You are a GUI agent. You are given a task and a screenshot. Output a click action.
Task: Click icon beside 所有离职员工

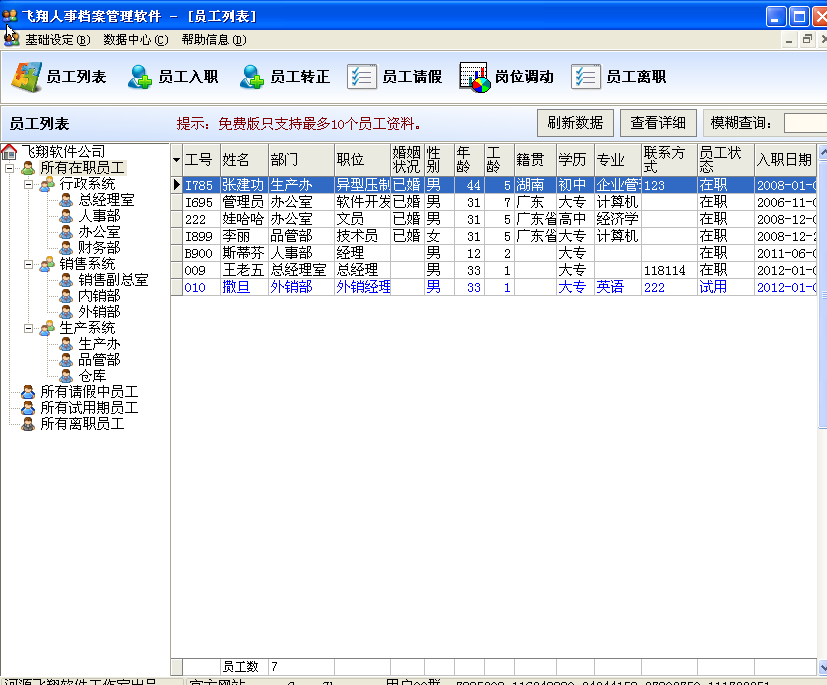coord(28,424)
